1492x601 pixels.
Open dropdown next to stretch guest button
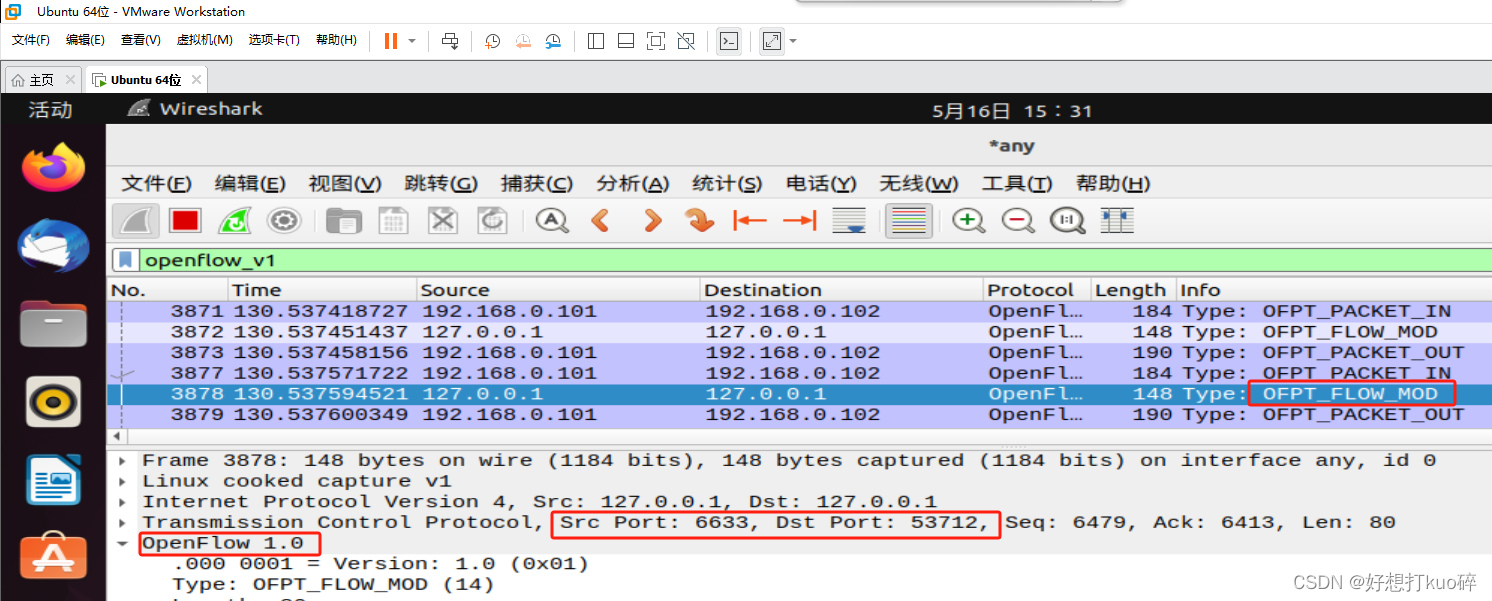[x=793, y=41]
